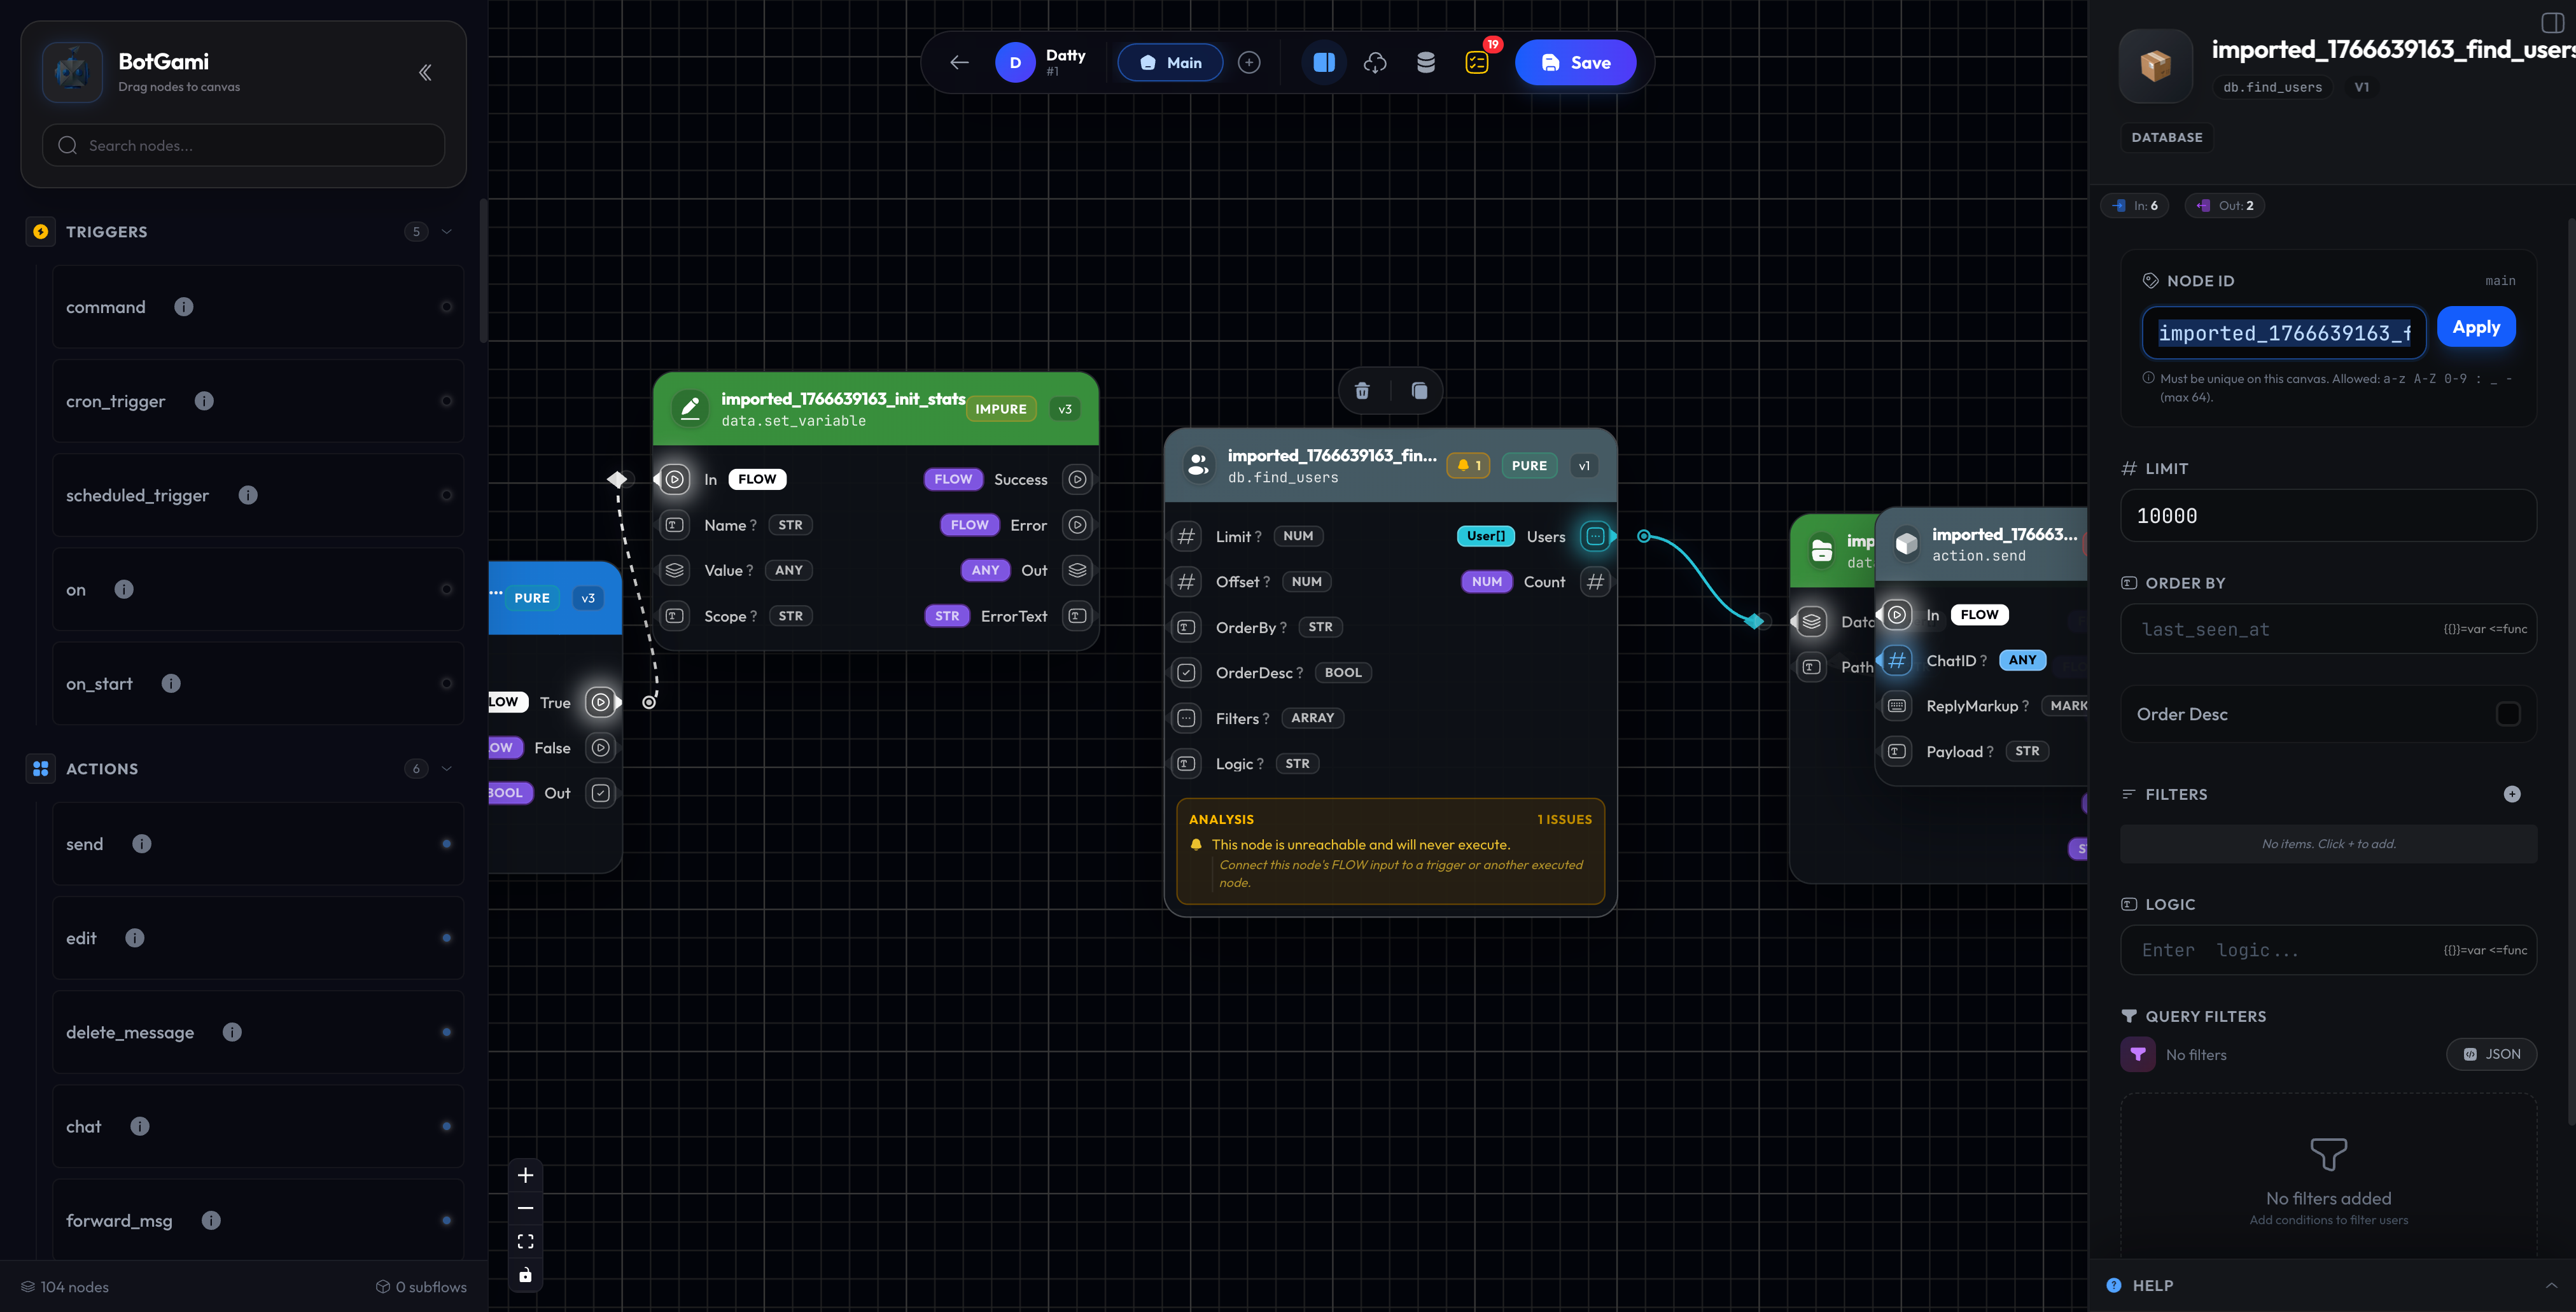Screen dimensions: 2576x1312
Task: Collapse the ACTIONS section chevron
Action: click(x=446, y=768)
